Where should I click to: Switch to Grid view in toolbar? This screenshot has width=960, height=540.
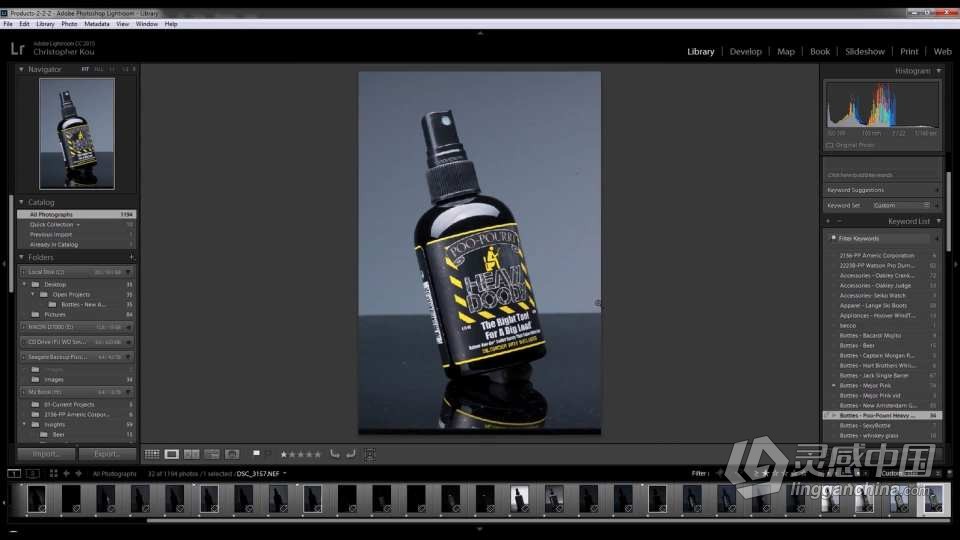click(152, 454)
